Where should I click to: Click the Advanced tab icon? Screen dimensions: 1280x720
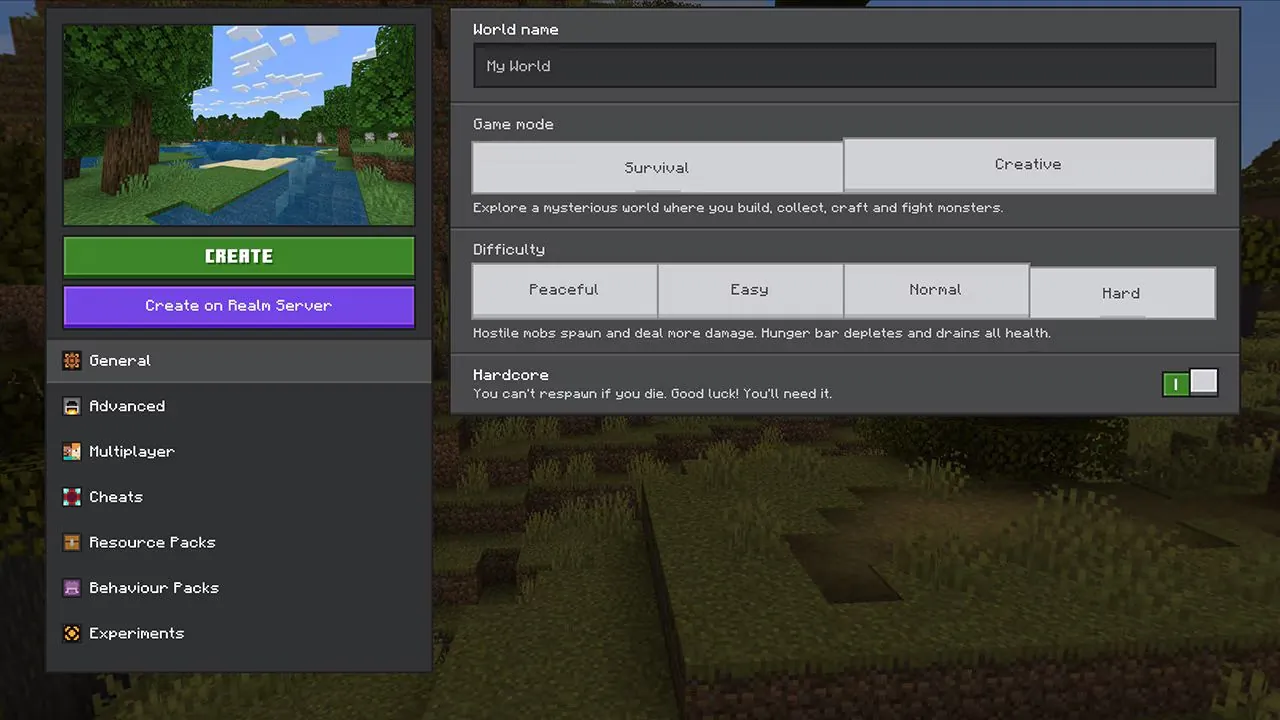click(x=72, y=406)
